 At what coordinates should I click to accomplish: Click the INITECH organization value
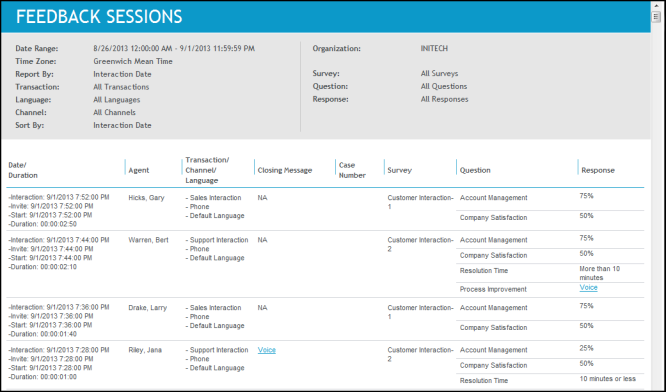(x=434, y=48)
